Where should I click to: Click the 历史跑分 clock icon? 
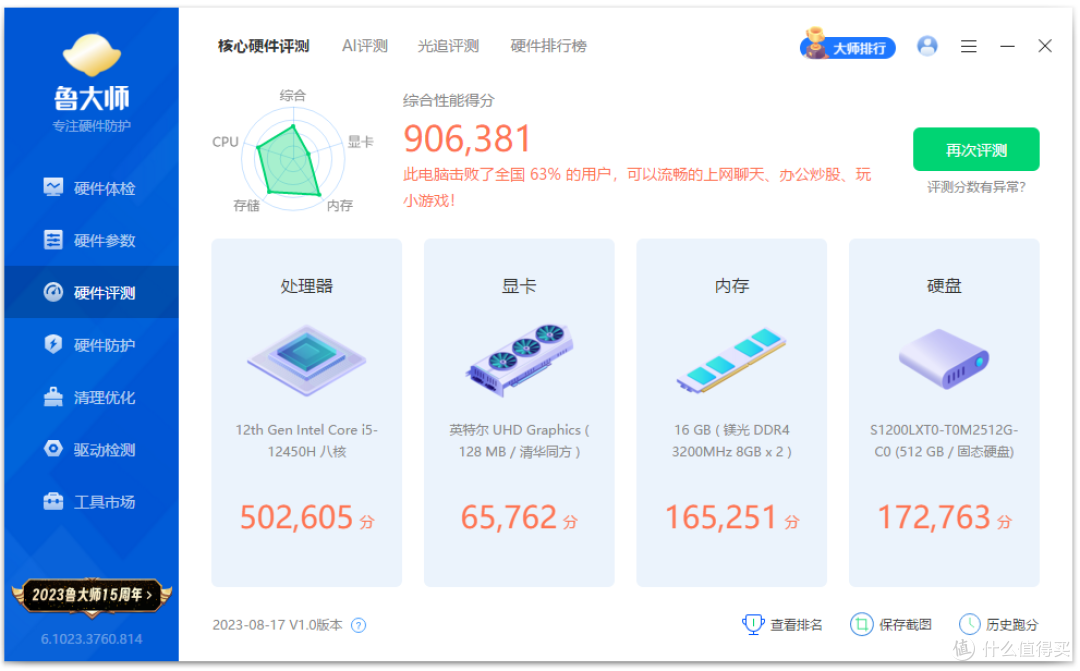(x=969, y=624)
